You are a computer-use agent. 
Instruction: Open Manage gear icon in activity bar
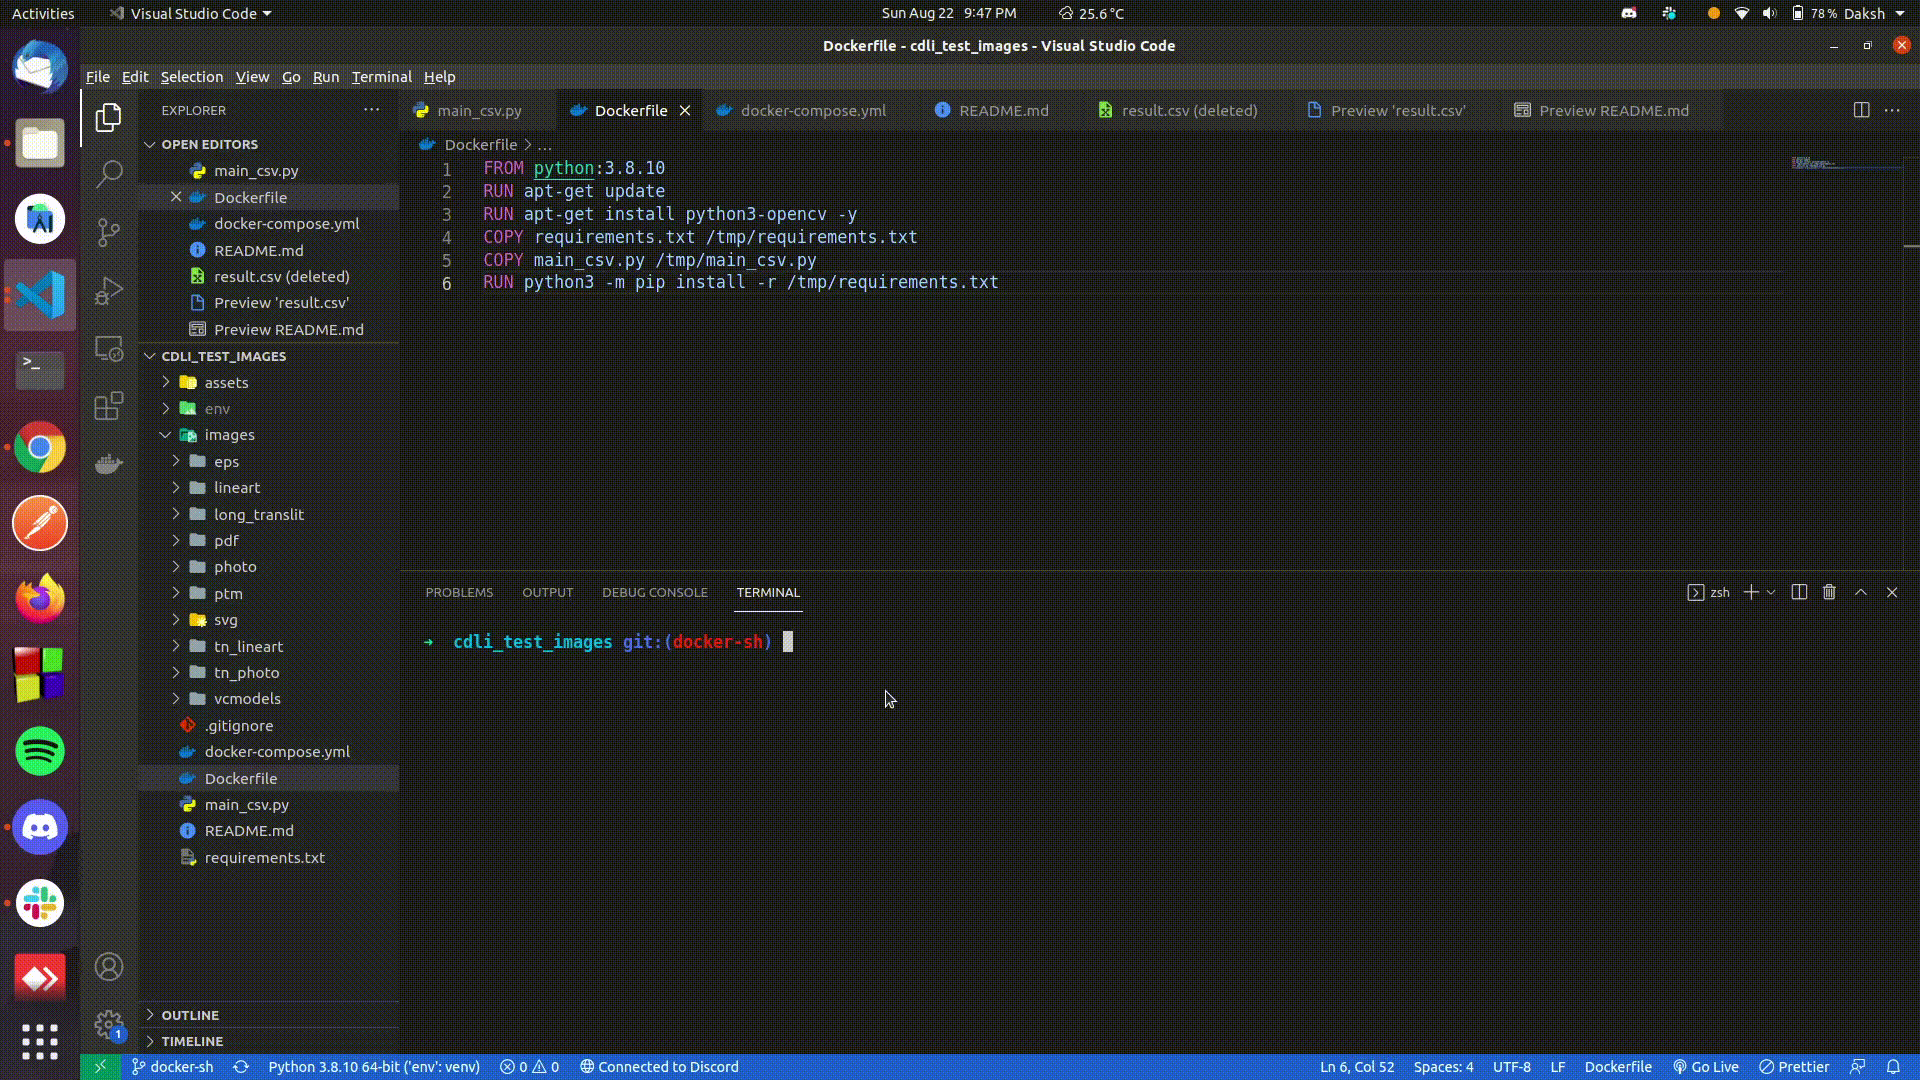[x=109, y=1025]
